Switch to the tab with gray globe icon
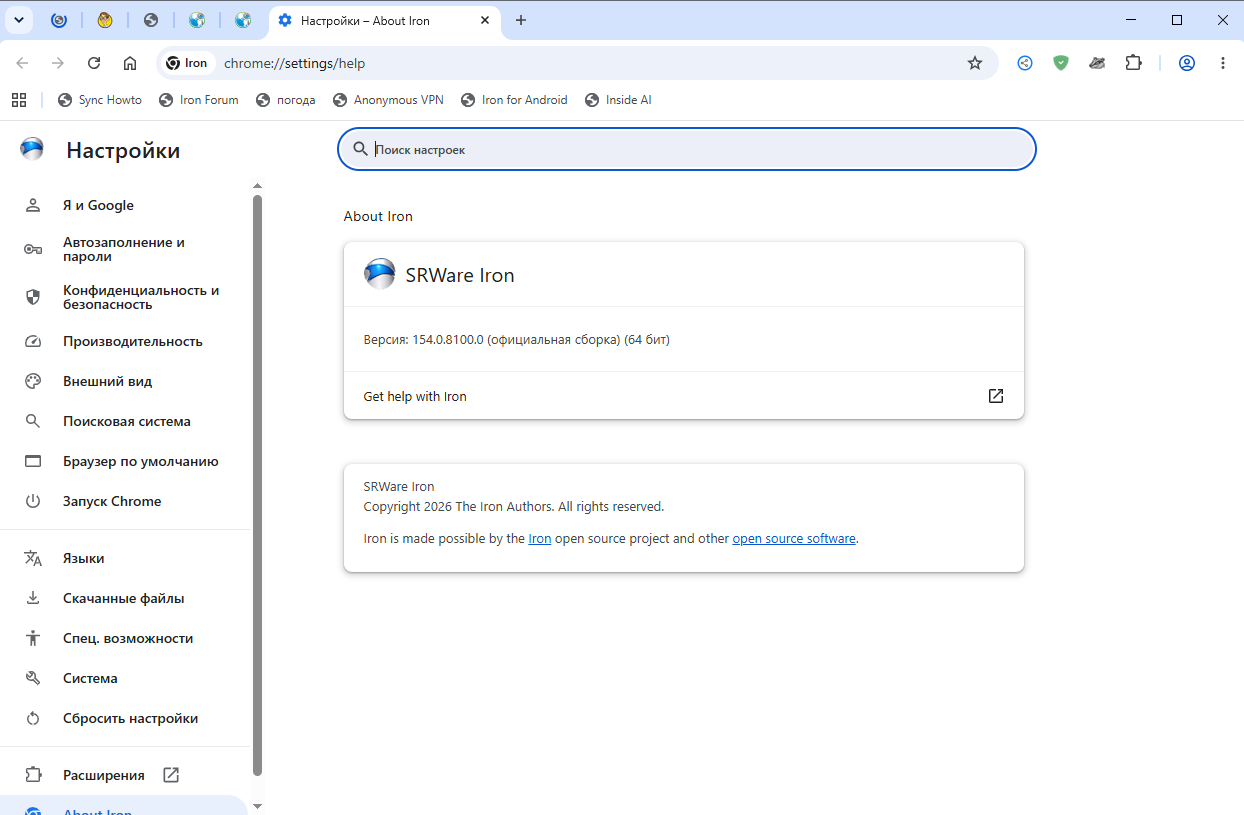Viewport: 1244px width, 815px height. [151, 20]
